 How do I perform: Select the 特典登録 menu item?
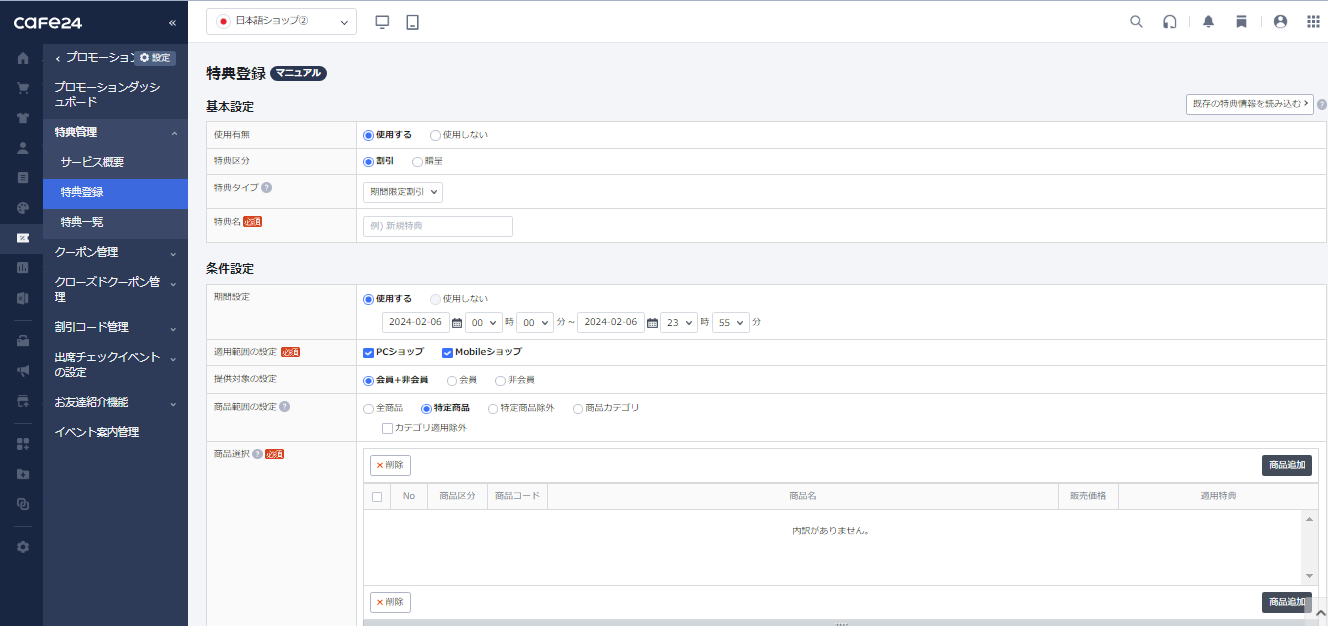[116, 192]
